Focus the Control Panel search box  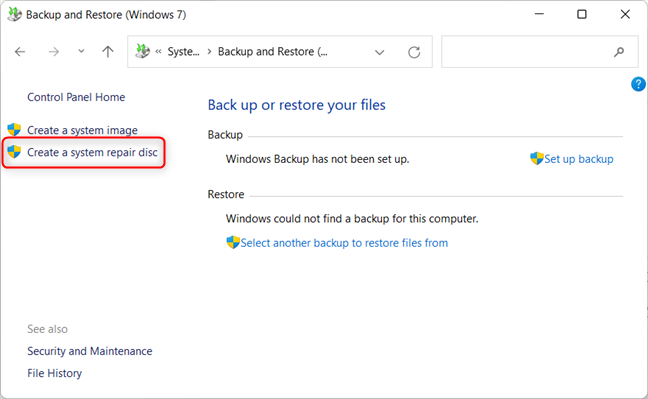tap(540, 52)
